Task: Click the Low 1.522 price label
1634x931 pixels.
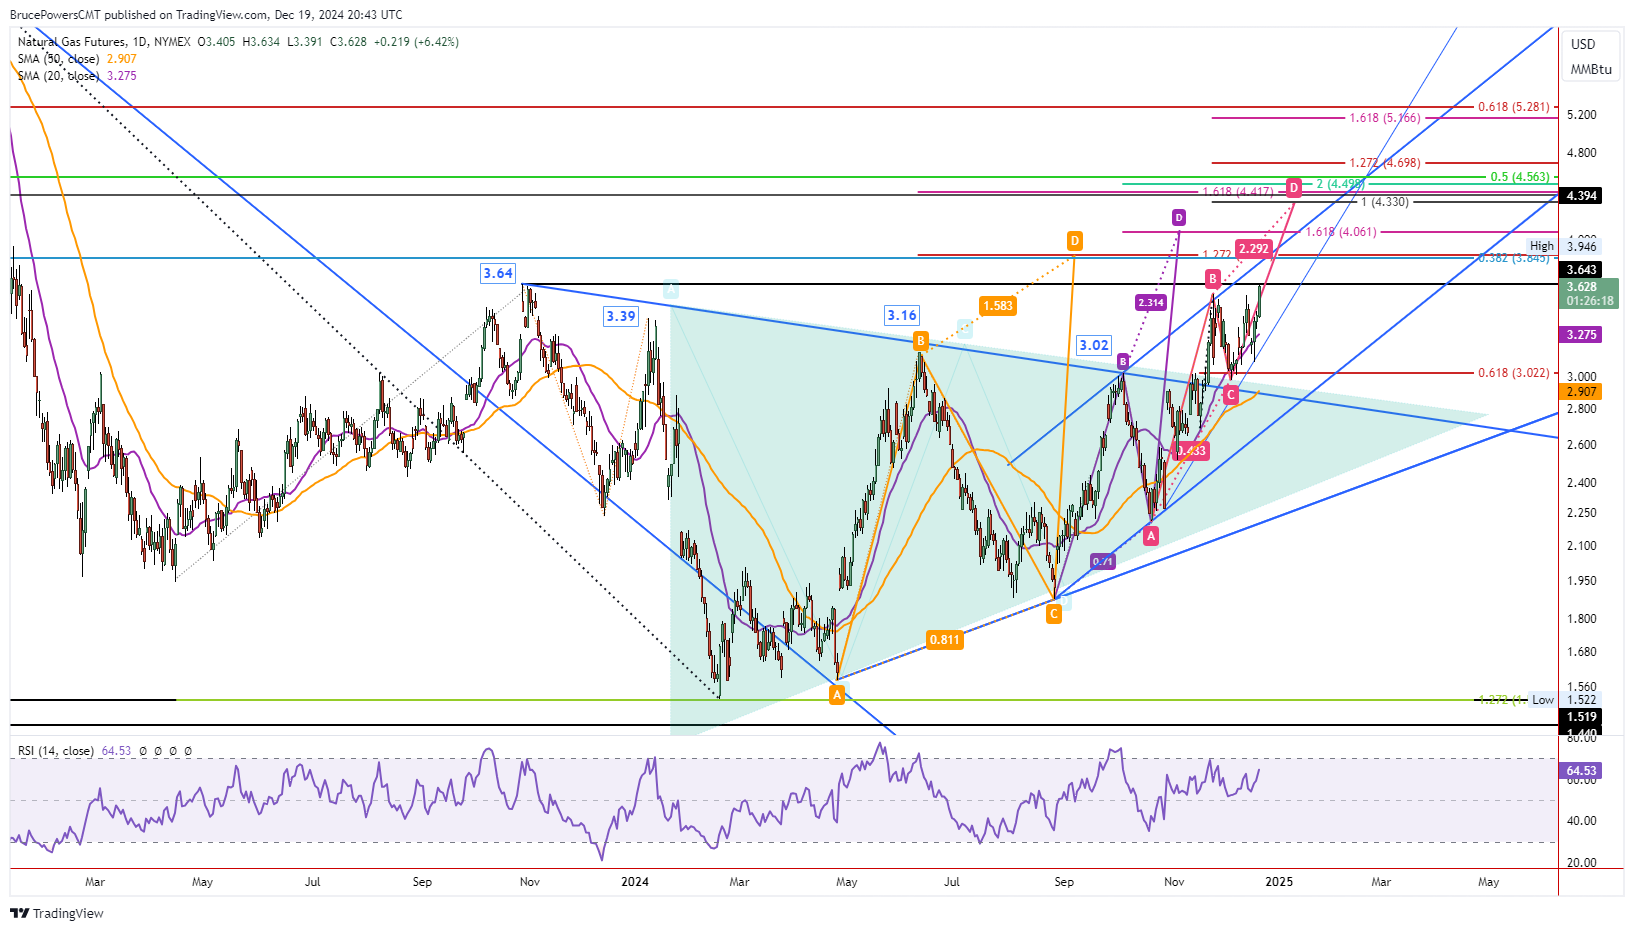Action: (x=1565, y=700)
